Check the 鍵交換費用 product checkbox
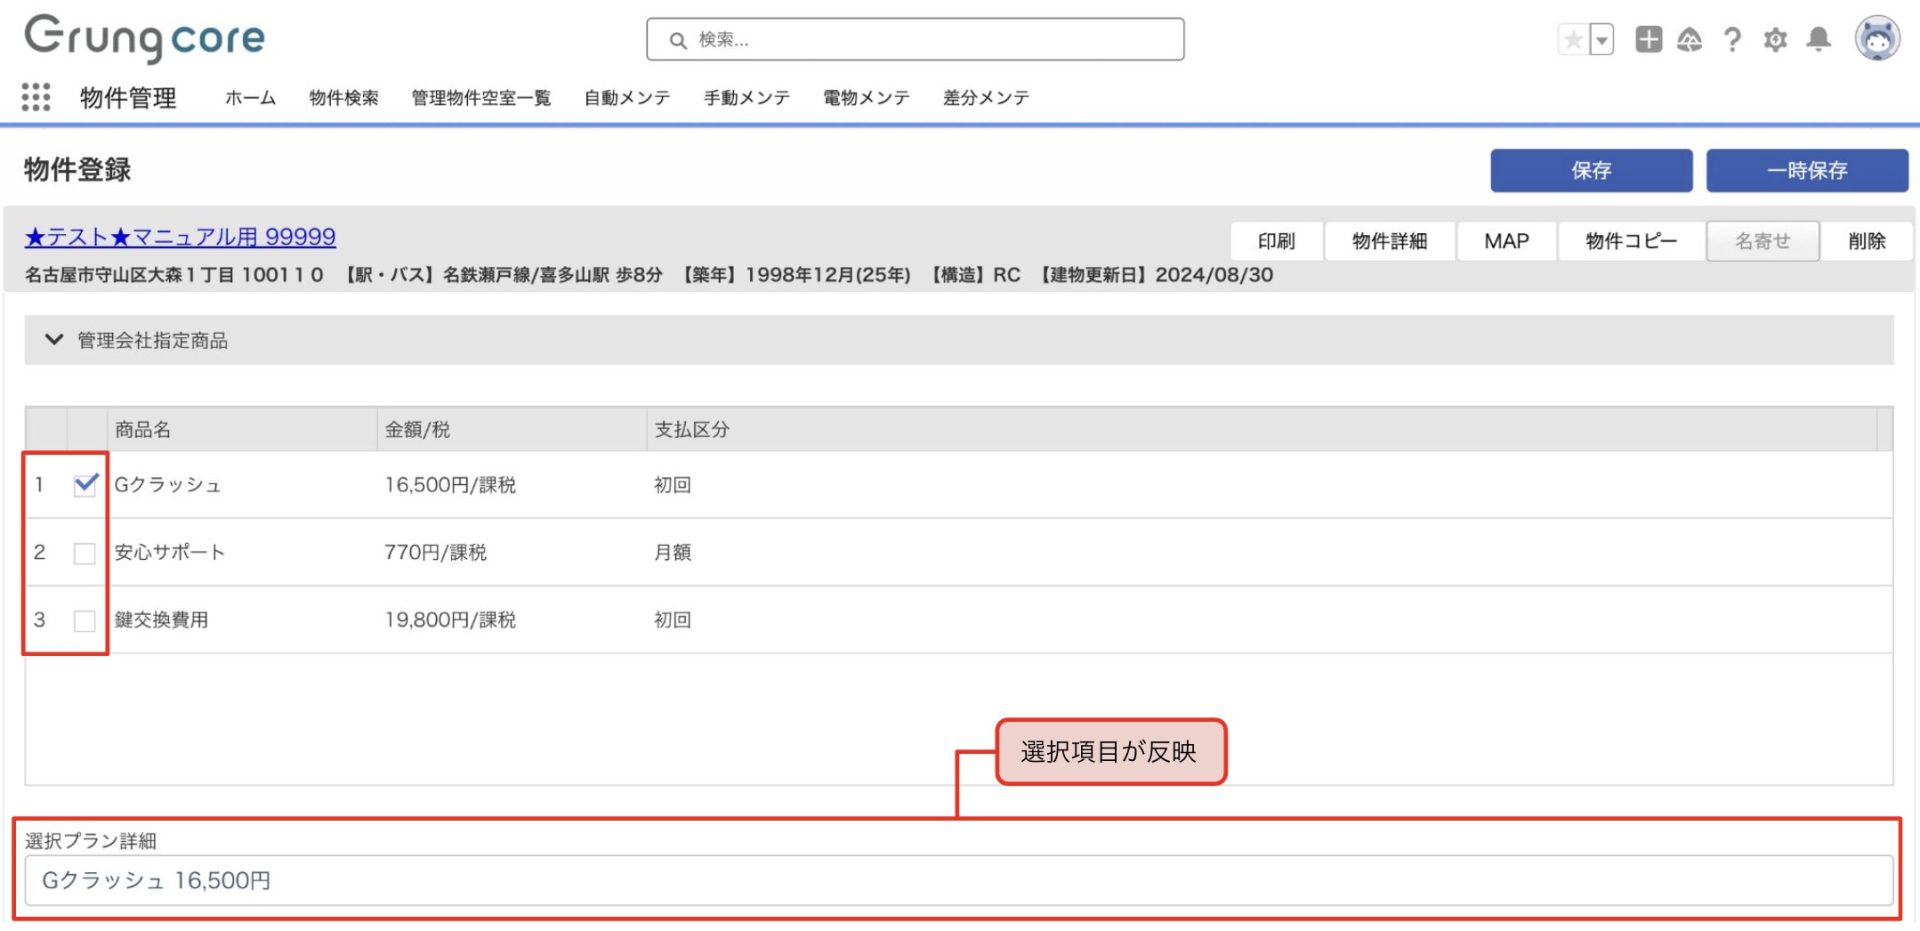1920x931 pixels. (85, 621)
